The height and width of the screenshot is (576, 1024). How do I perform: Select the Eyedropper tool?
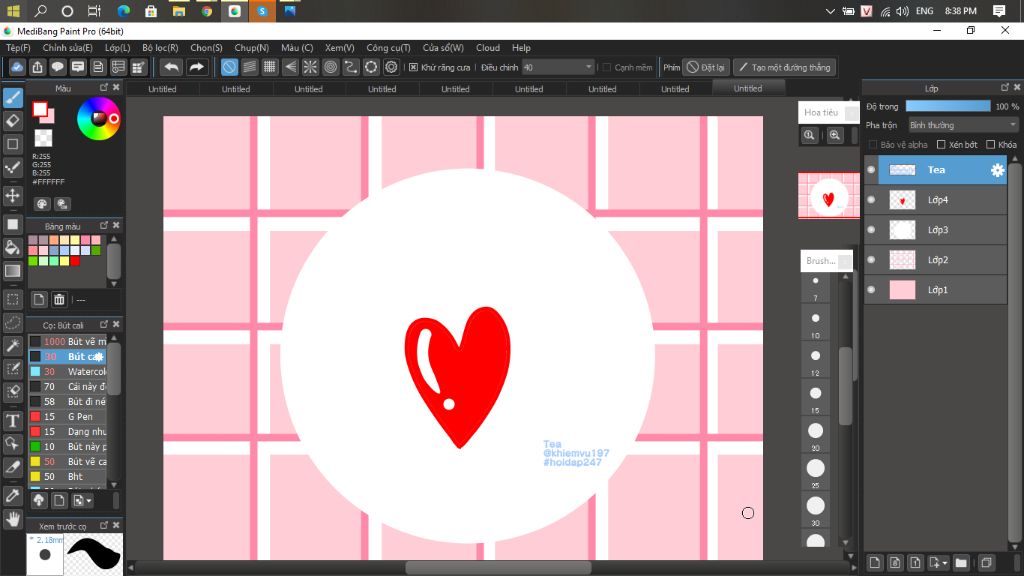click(x=12, y=496)
